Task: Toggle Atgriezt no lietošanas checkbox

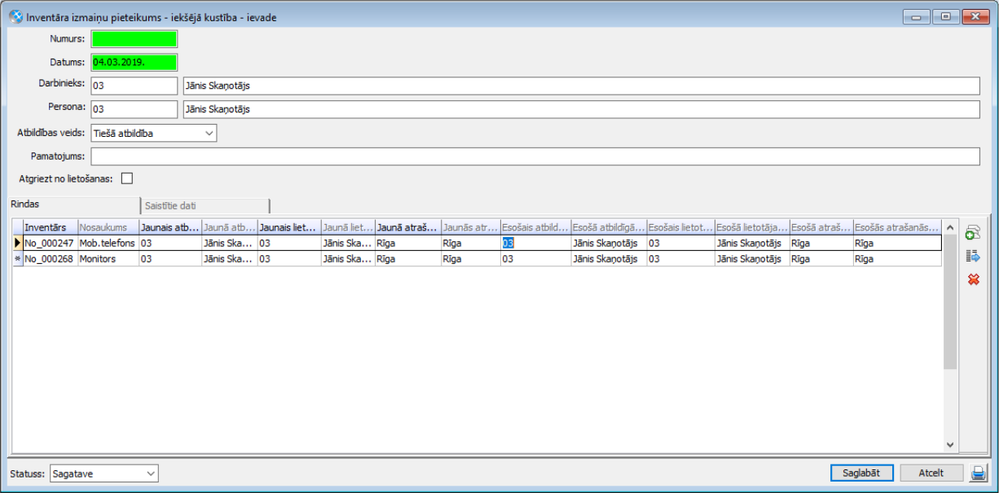Action: tap(127, 178)
